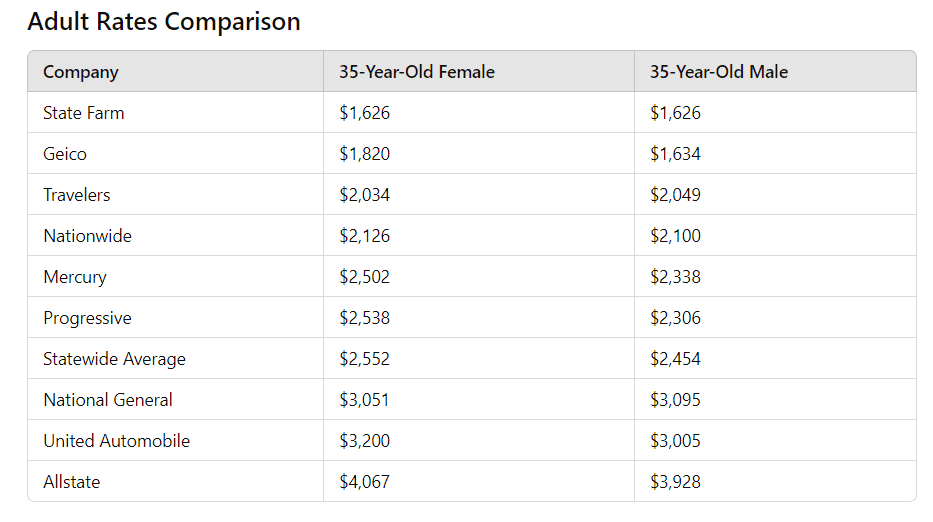The width and height of the screenshot is (933, 522).
Task: Click the Allstate company cell
Action: (72, 482)
